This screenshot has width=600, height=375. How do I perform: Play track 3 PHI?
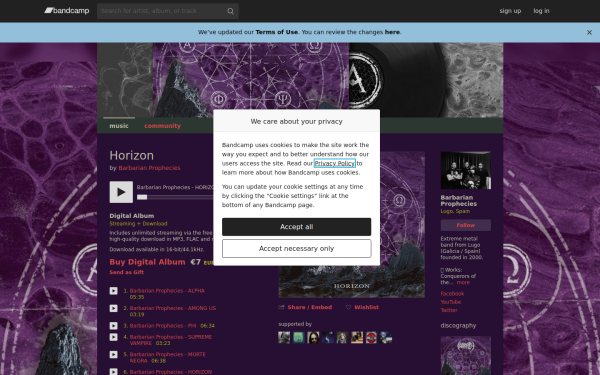pyautogui.click(x=114, y=326)
